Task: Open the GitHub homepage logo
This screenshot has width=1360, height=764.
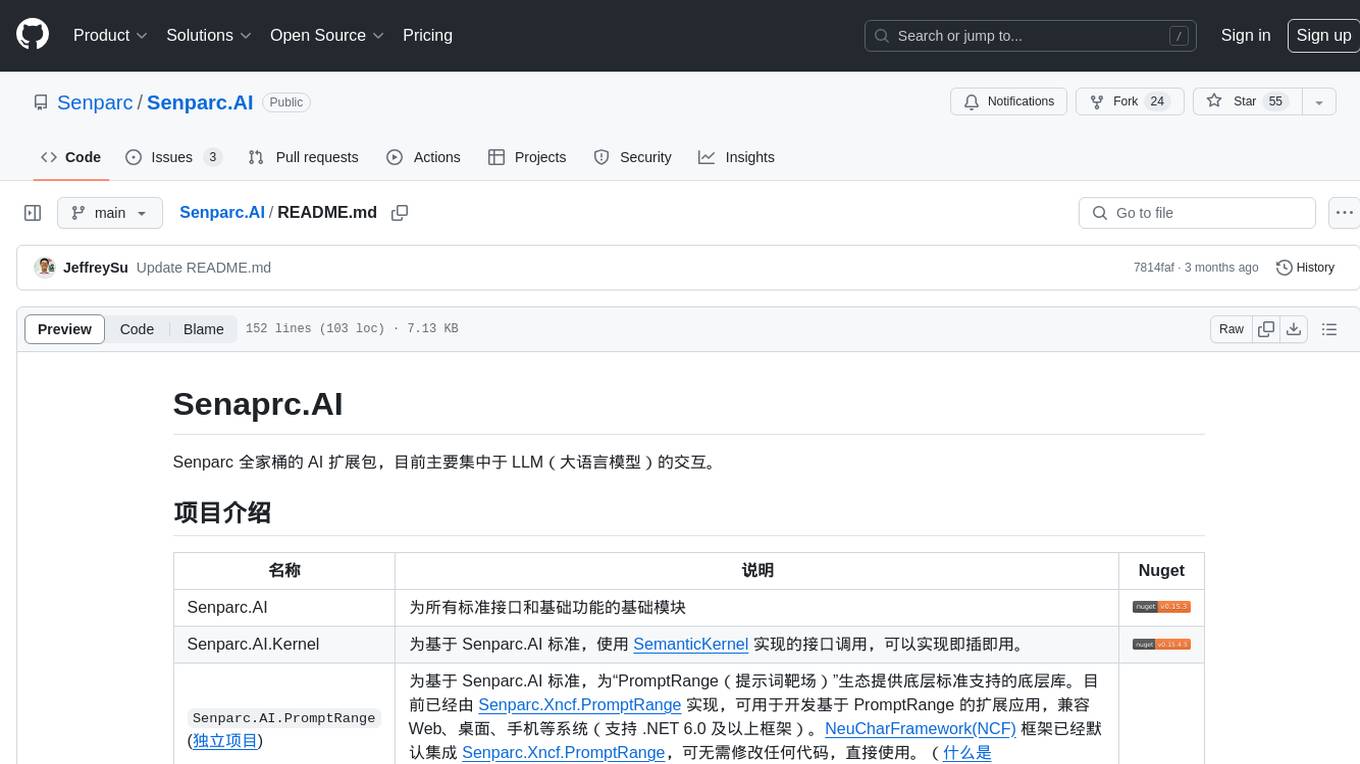Action: pos(32,35)
